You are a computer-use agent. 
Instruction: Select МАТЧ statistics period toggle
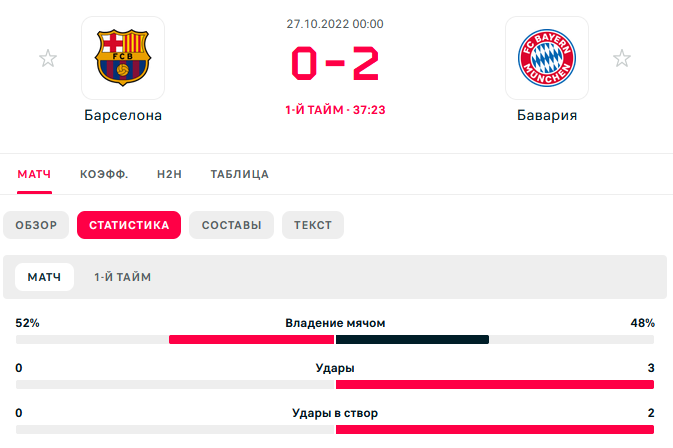point(44,277)
